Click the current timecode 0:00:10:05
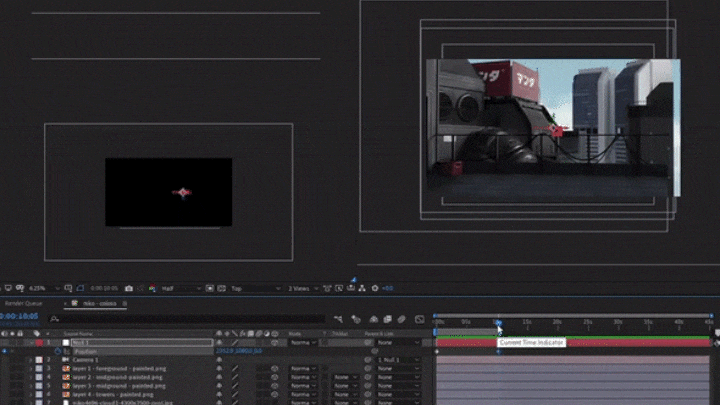 tap(19, 316)
